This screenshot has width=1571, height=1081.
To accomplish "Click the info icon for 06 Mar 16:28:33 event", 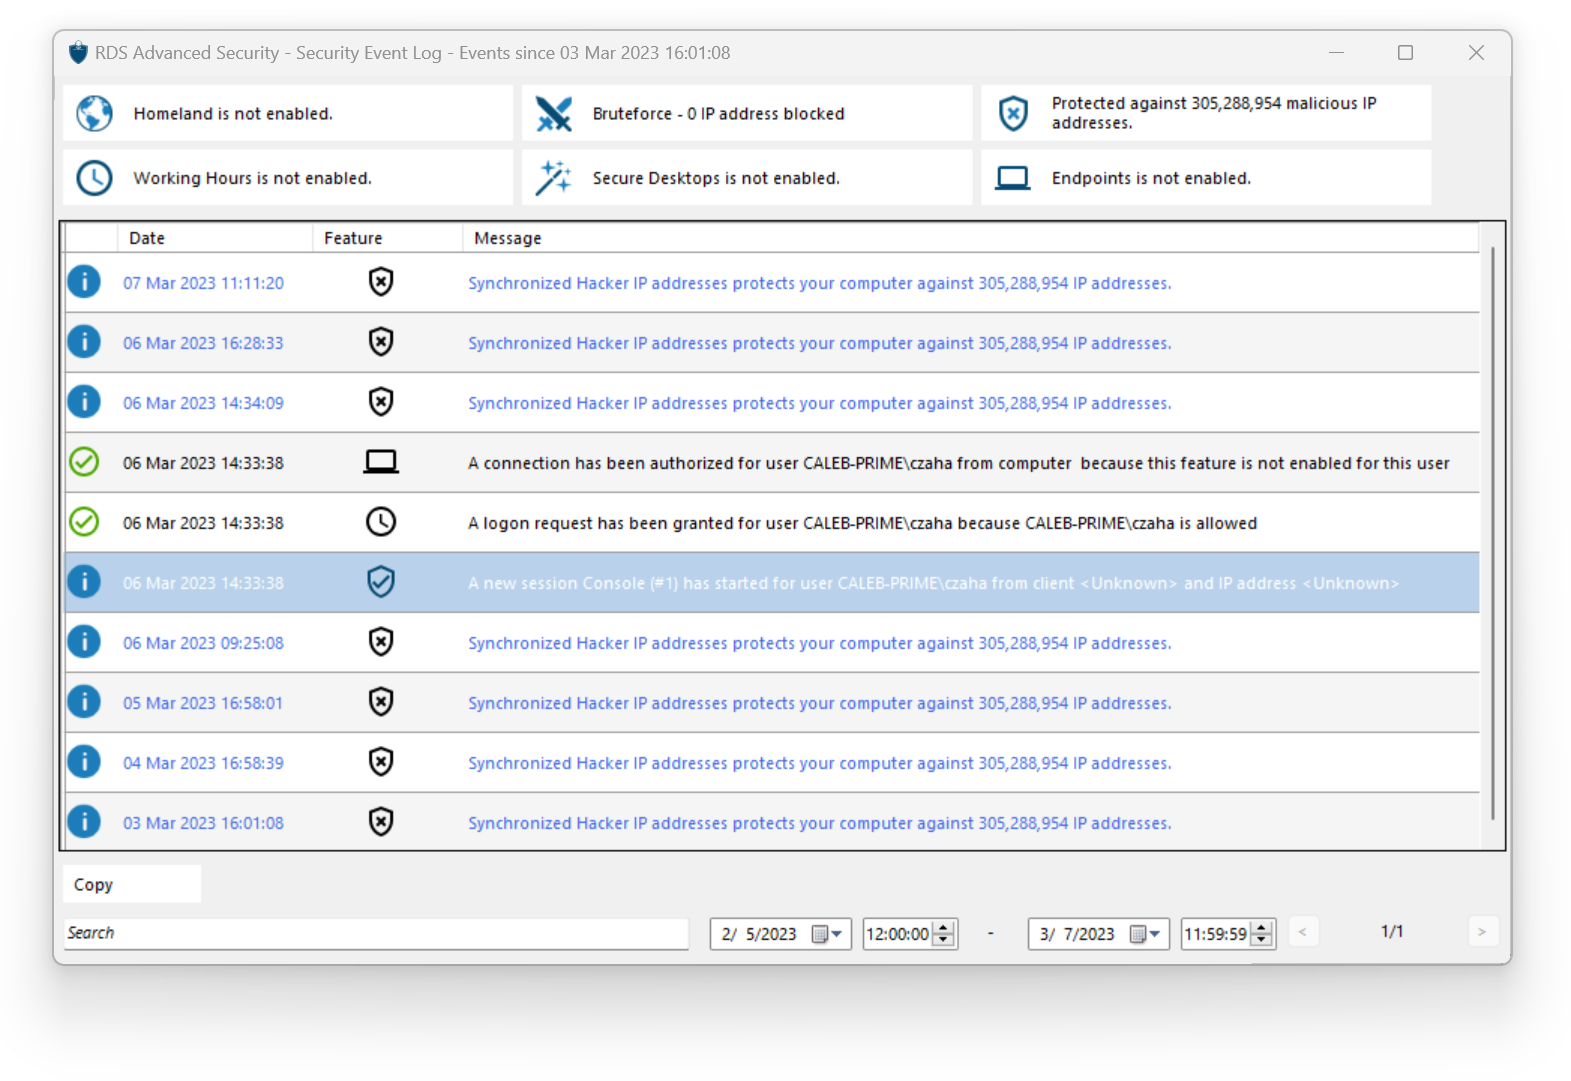I will (84, 342).
